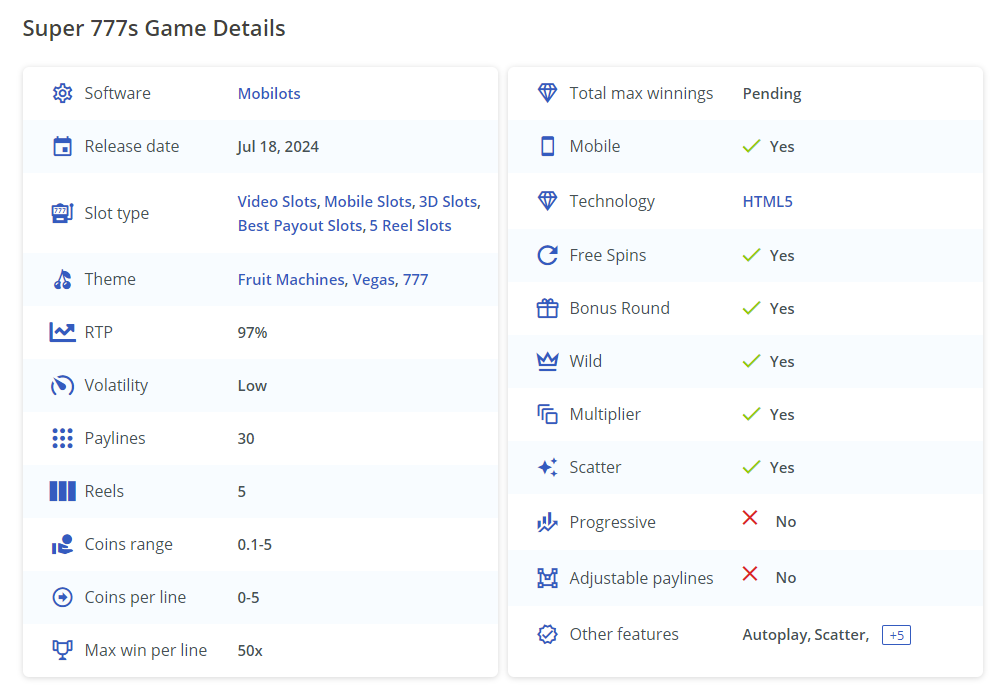Click the Adjustable paylines icon
The height and width of the screenshot is (694, 1004).
click(x=547, y=578)
